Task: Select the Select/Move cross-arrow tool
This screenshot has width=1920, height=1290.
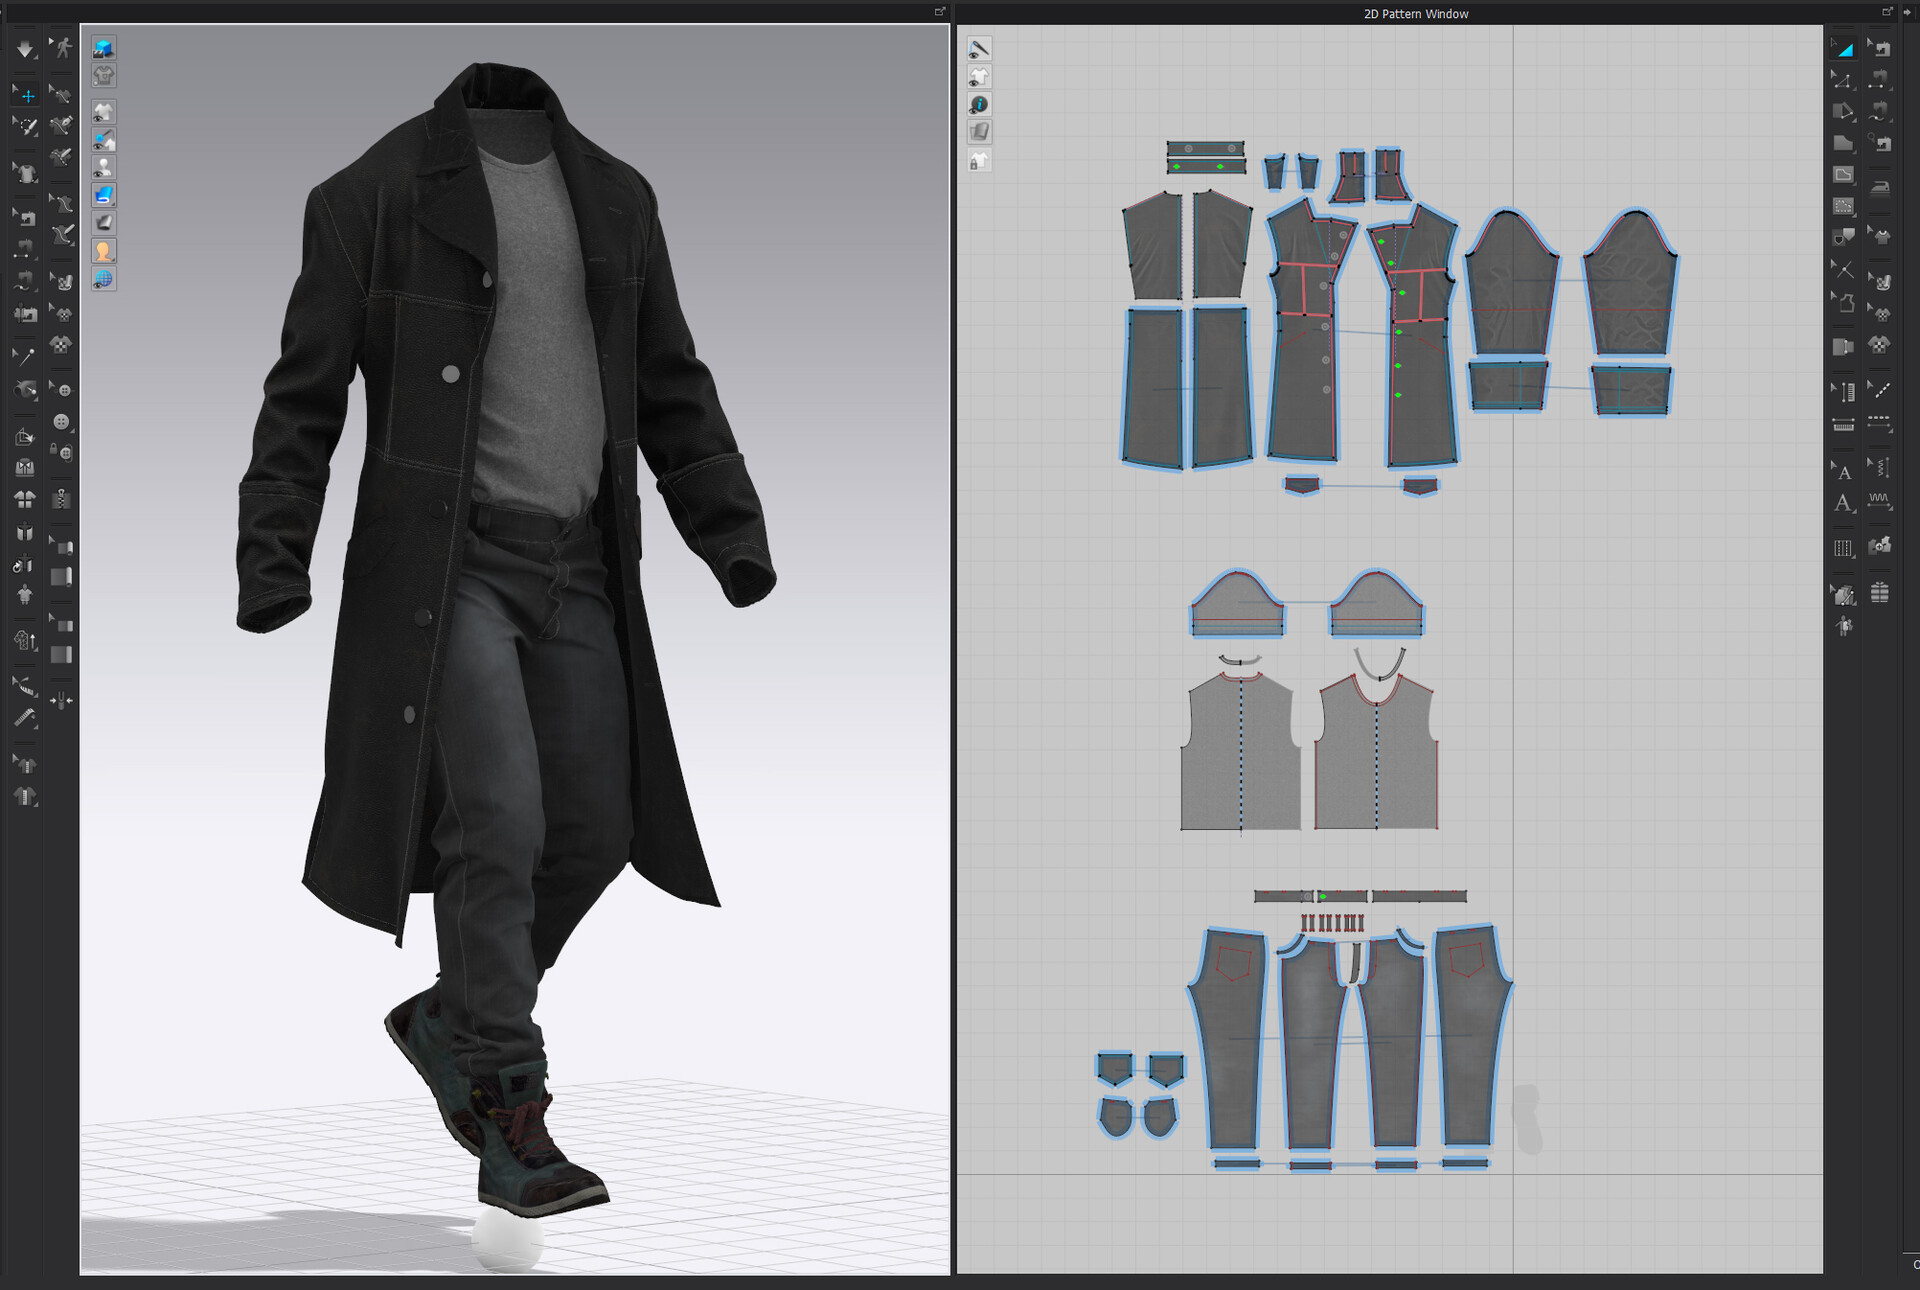Action: point(27,96)
